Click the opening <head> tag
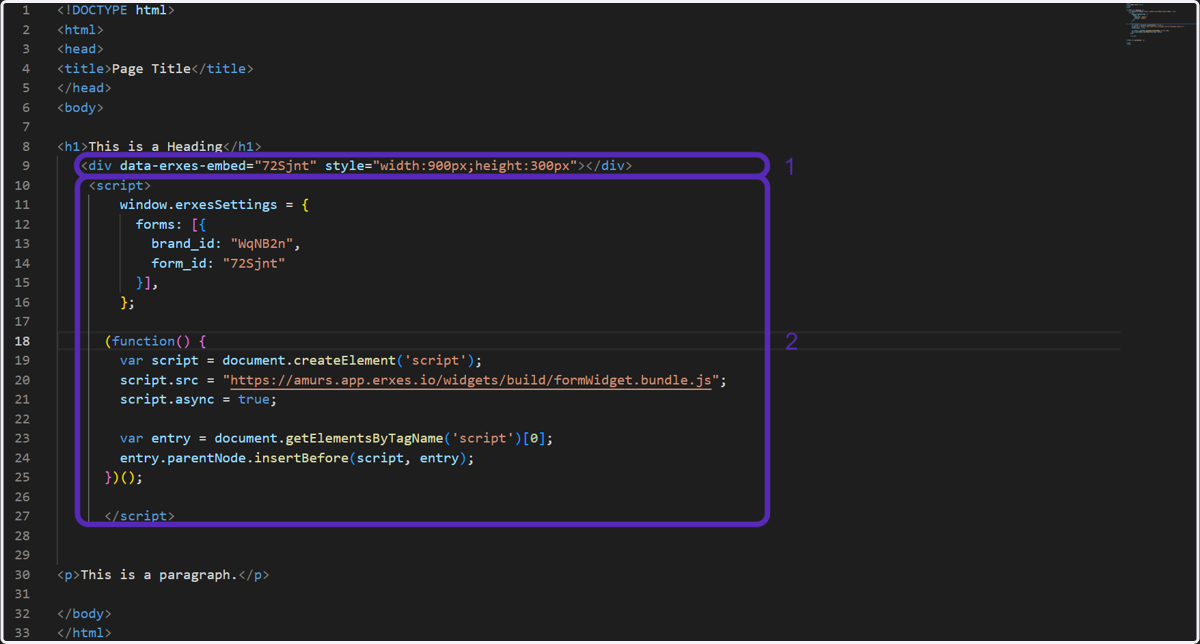This screenshot has width=1200, height=644. [x=81, y=49]
